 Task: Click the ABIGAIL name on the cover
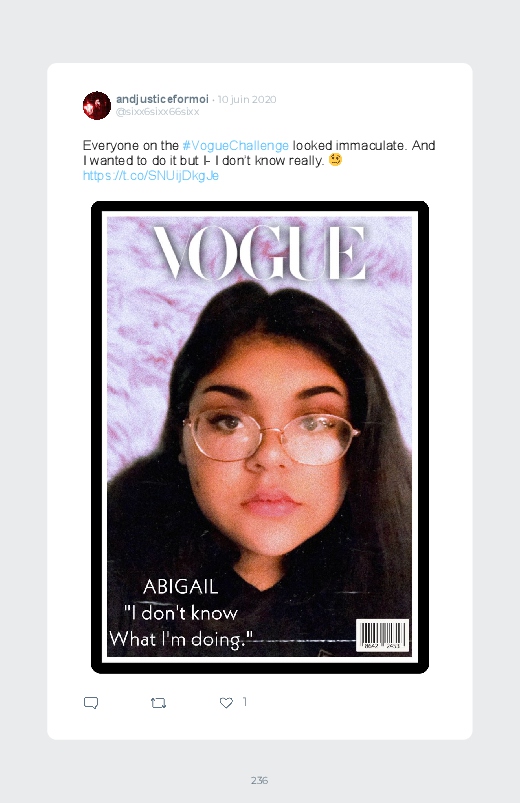click(x=180, y=587)
